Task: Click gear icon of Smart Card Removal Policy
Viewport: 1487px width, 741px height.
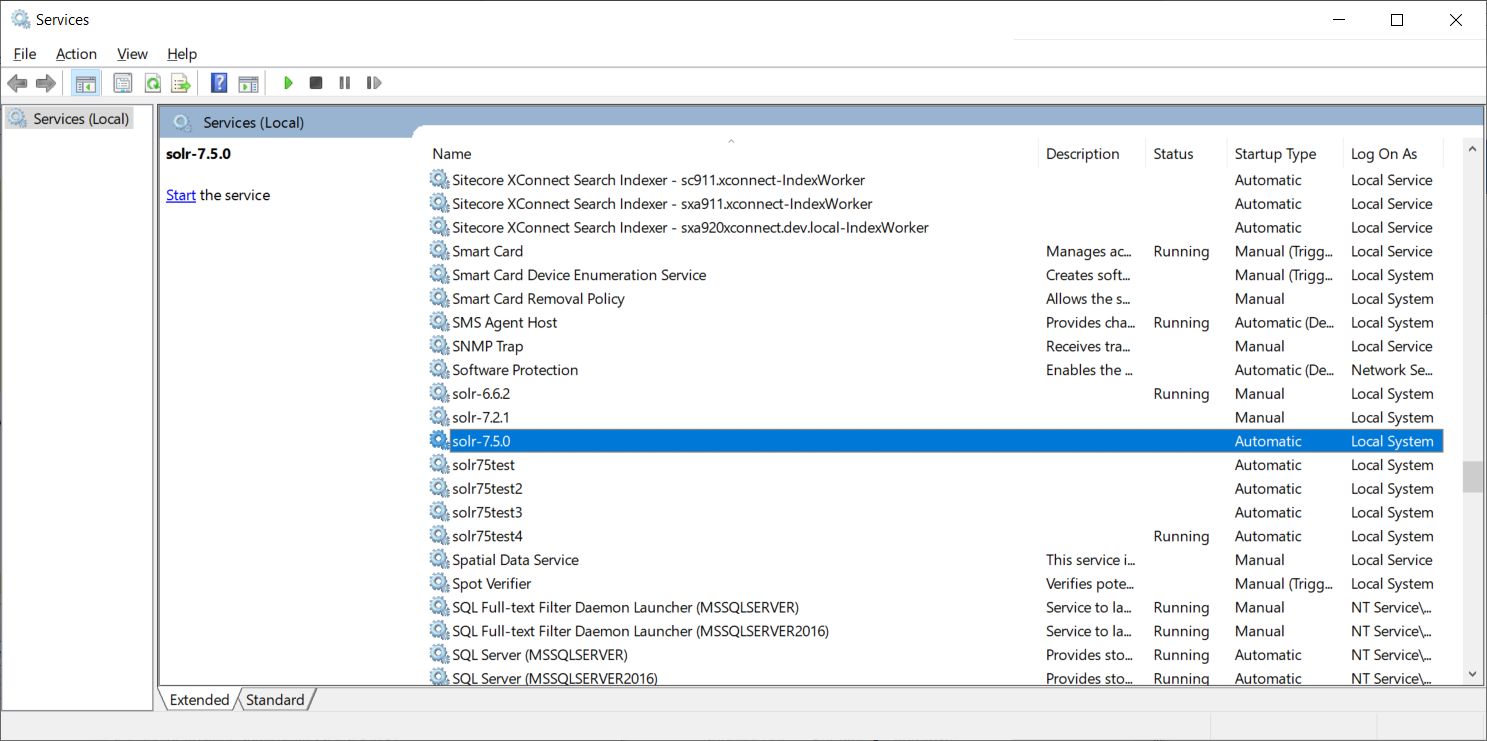Action: [439, 299]
